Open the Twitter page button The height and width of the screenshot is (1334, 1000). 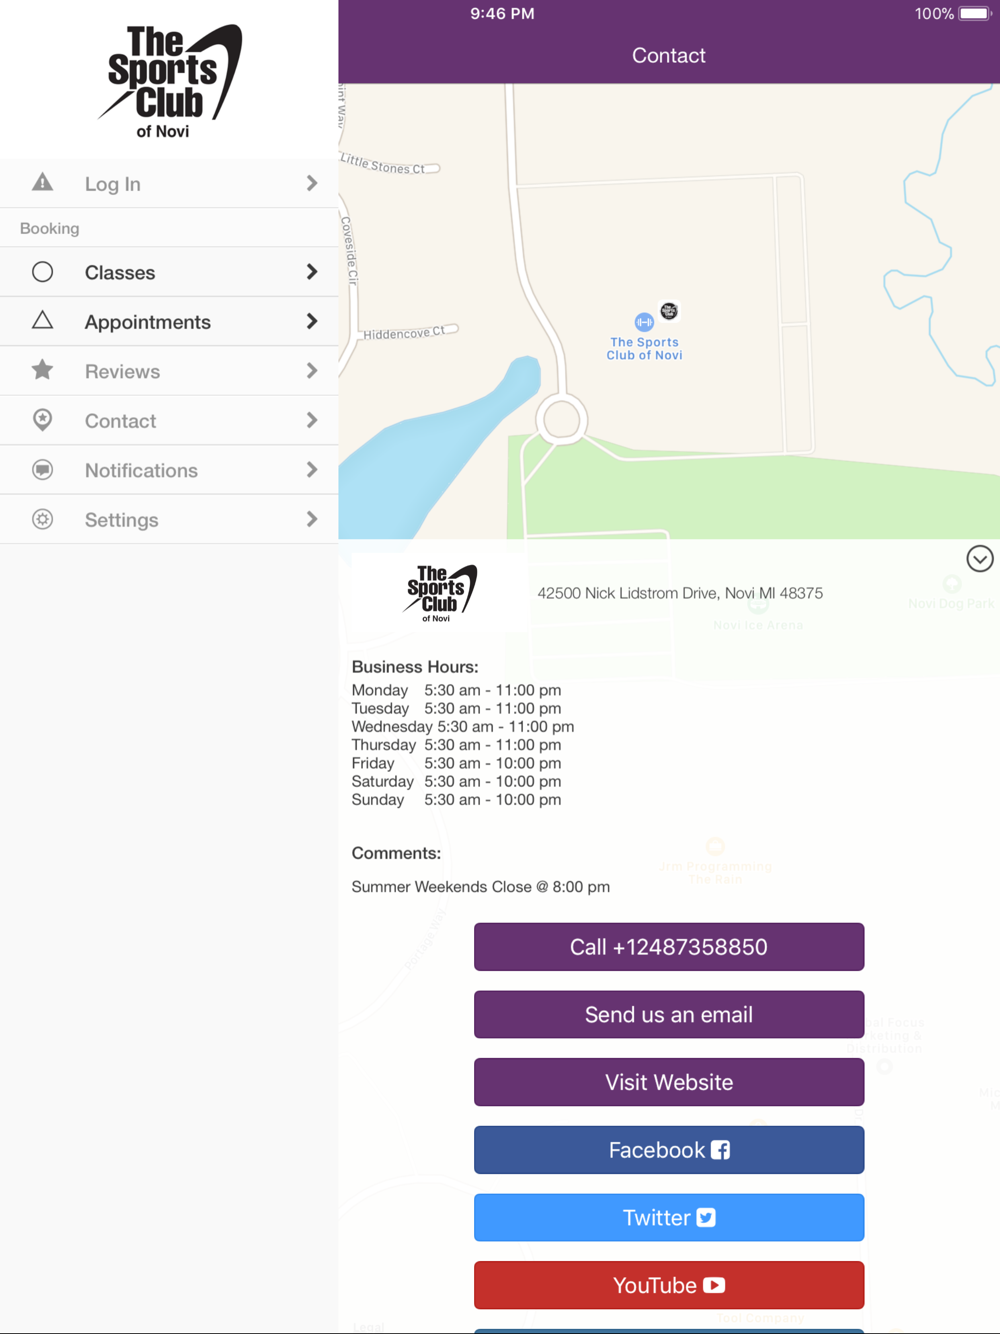coord(669,1218)
